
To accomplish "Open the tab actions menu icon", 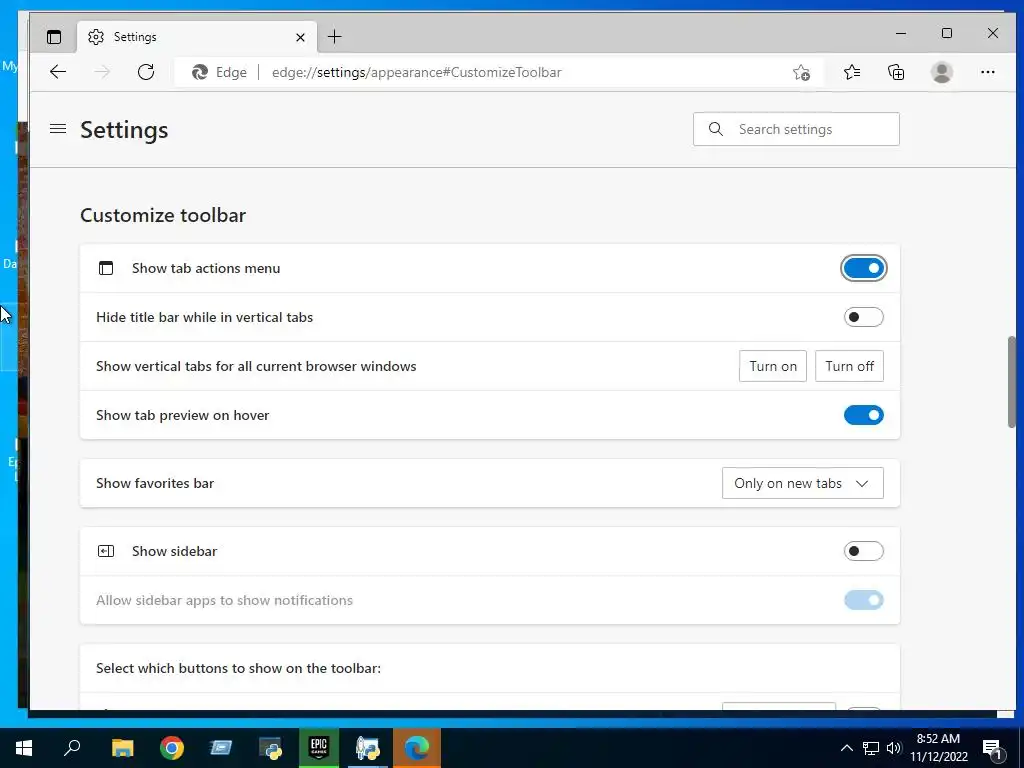I will pos(54,37).
